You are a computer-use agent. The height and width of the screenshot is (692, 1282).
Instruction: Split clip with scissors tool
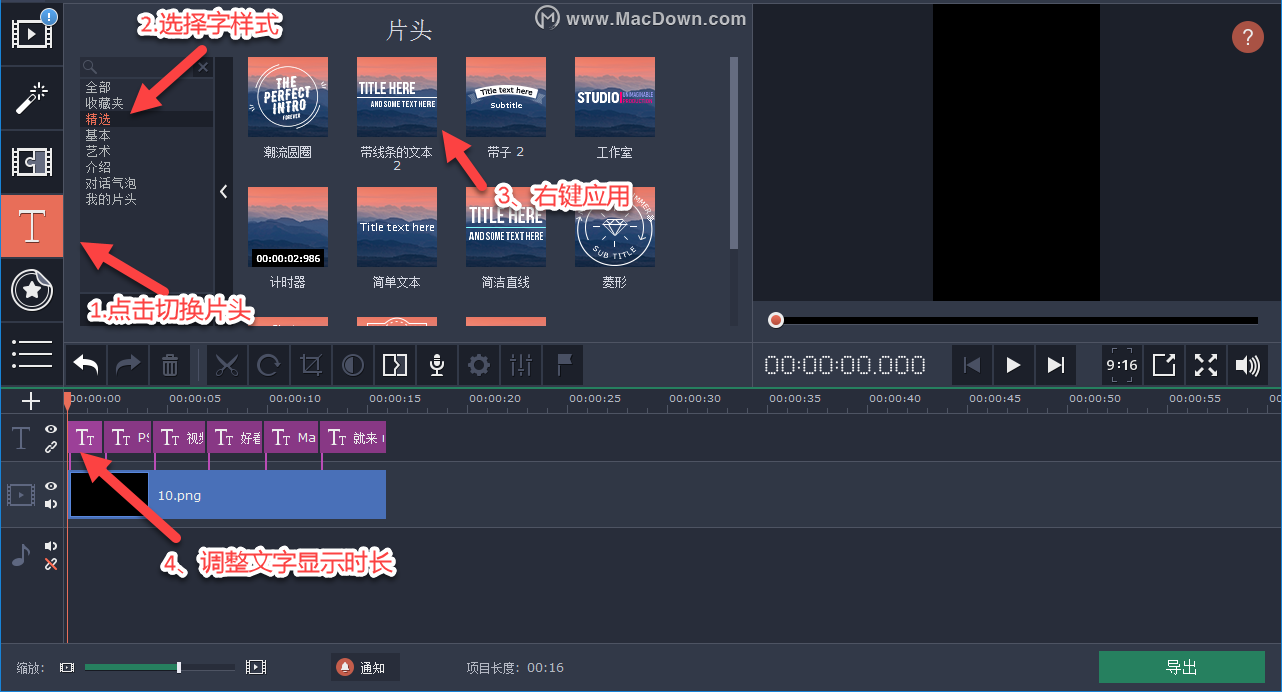(227, 366)
